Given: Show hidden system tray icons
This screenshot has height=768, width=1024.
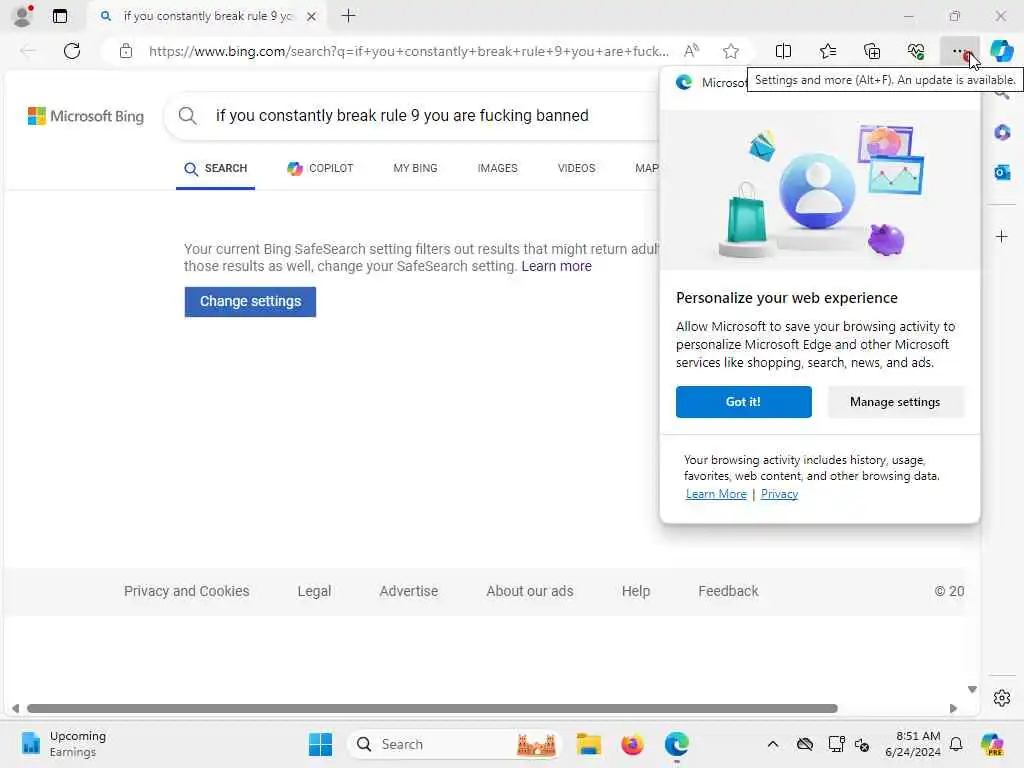Looking at the screenshot, I should [773, 744].
